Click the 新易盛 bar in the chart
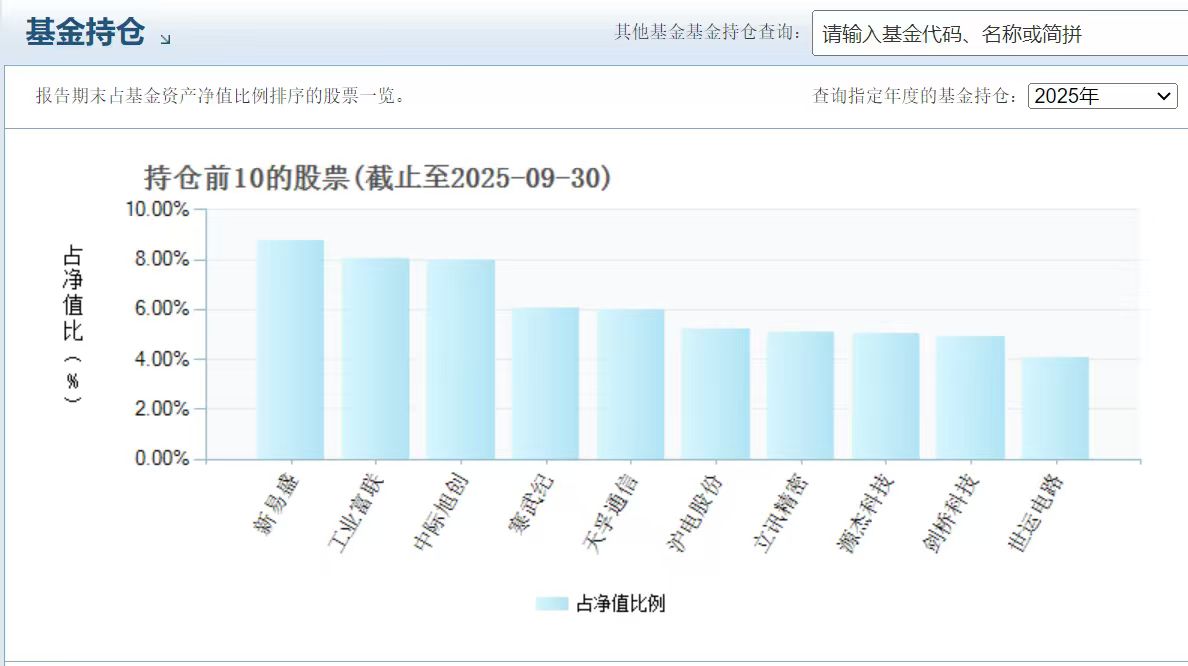 (x=290, y=349)
